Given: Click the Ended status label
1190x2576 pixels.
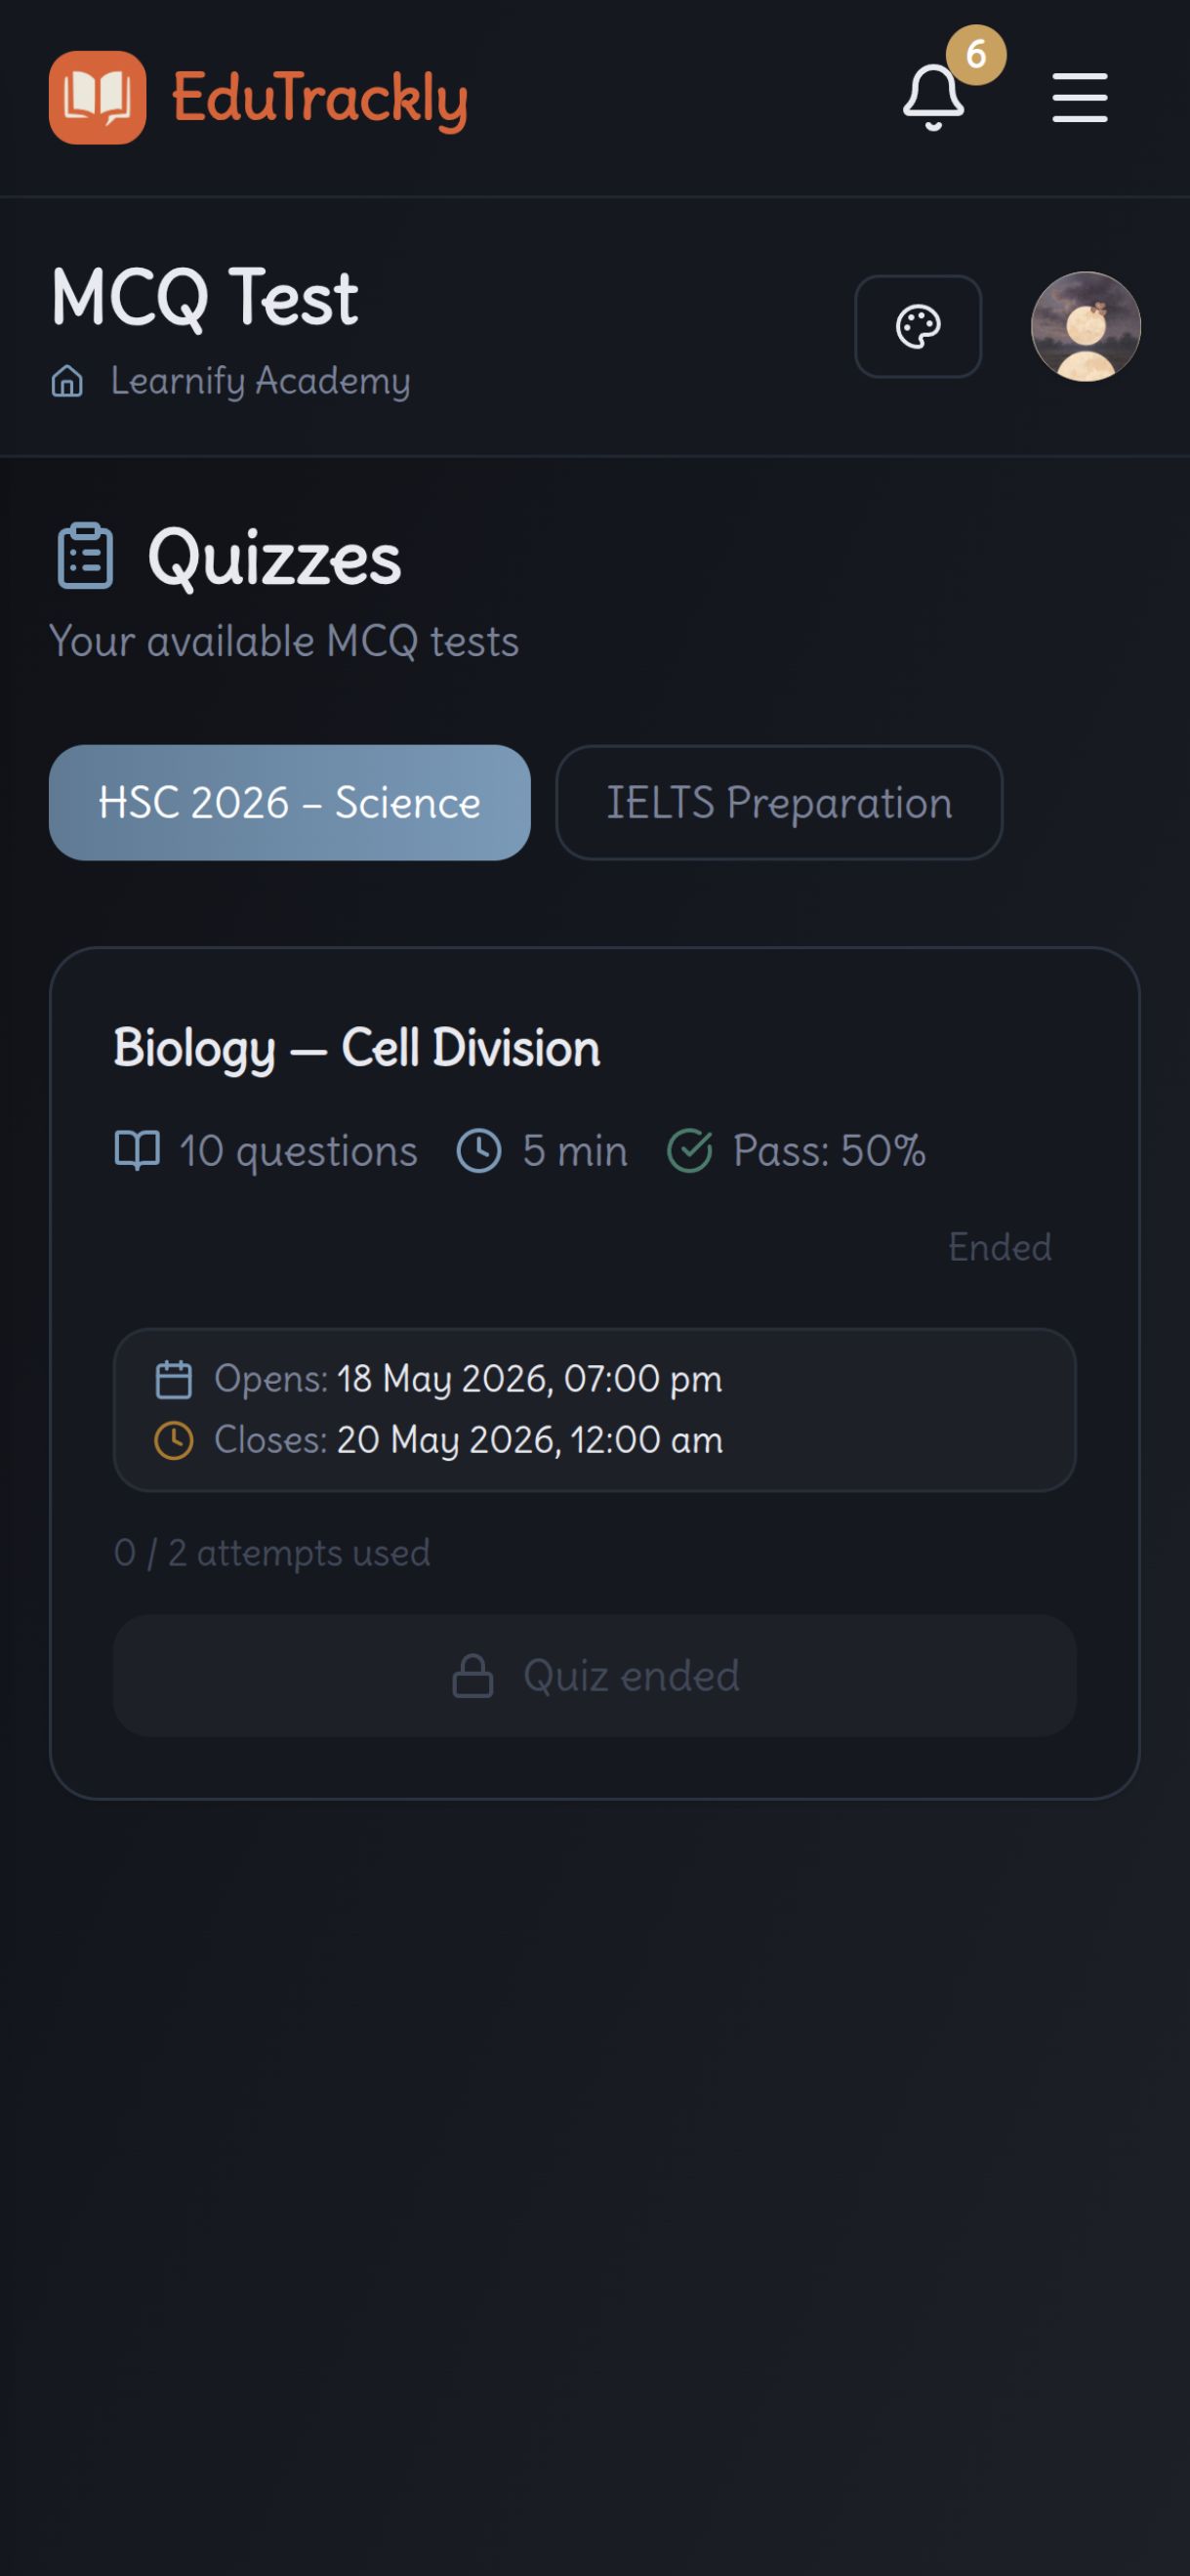Looking at the screenshot, I should tap(999, 1247).
